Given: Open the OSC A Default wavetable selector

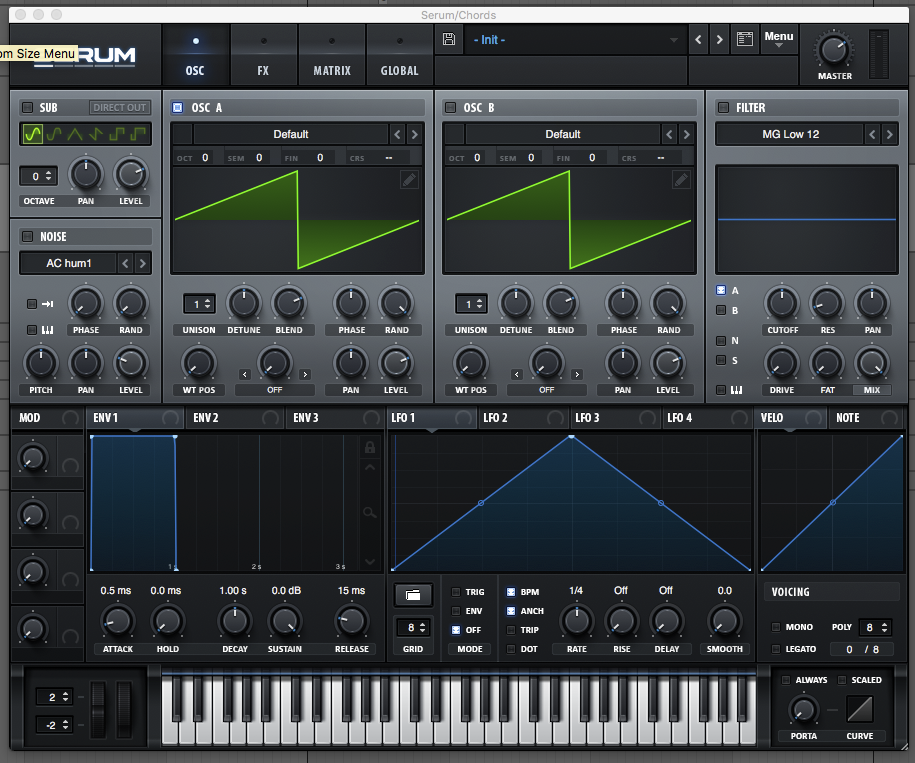Looking at the screenshot, I should (291, 135).
